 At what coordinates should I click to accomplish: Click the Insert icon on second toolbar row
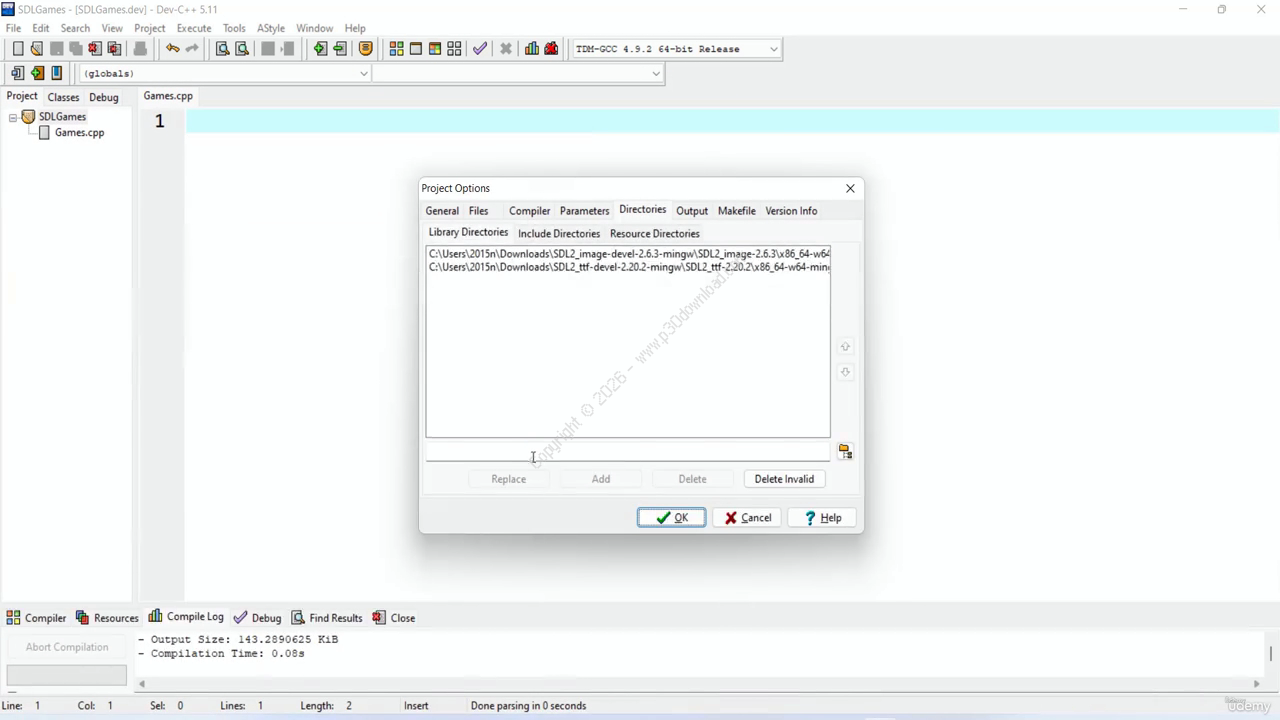point(17,73)
